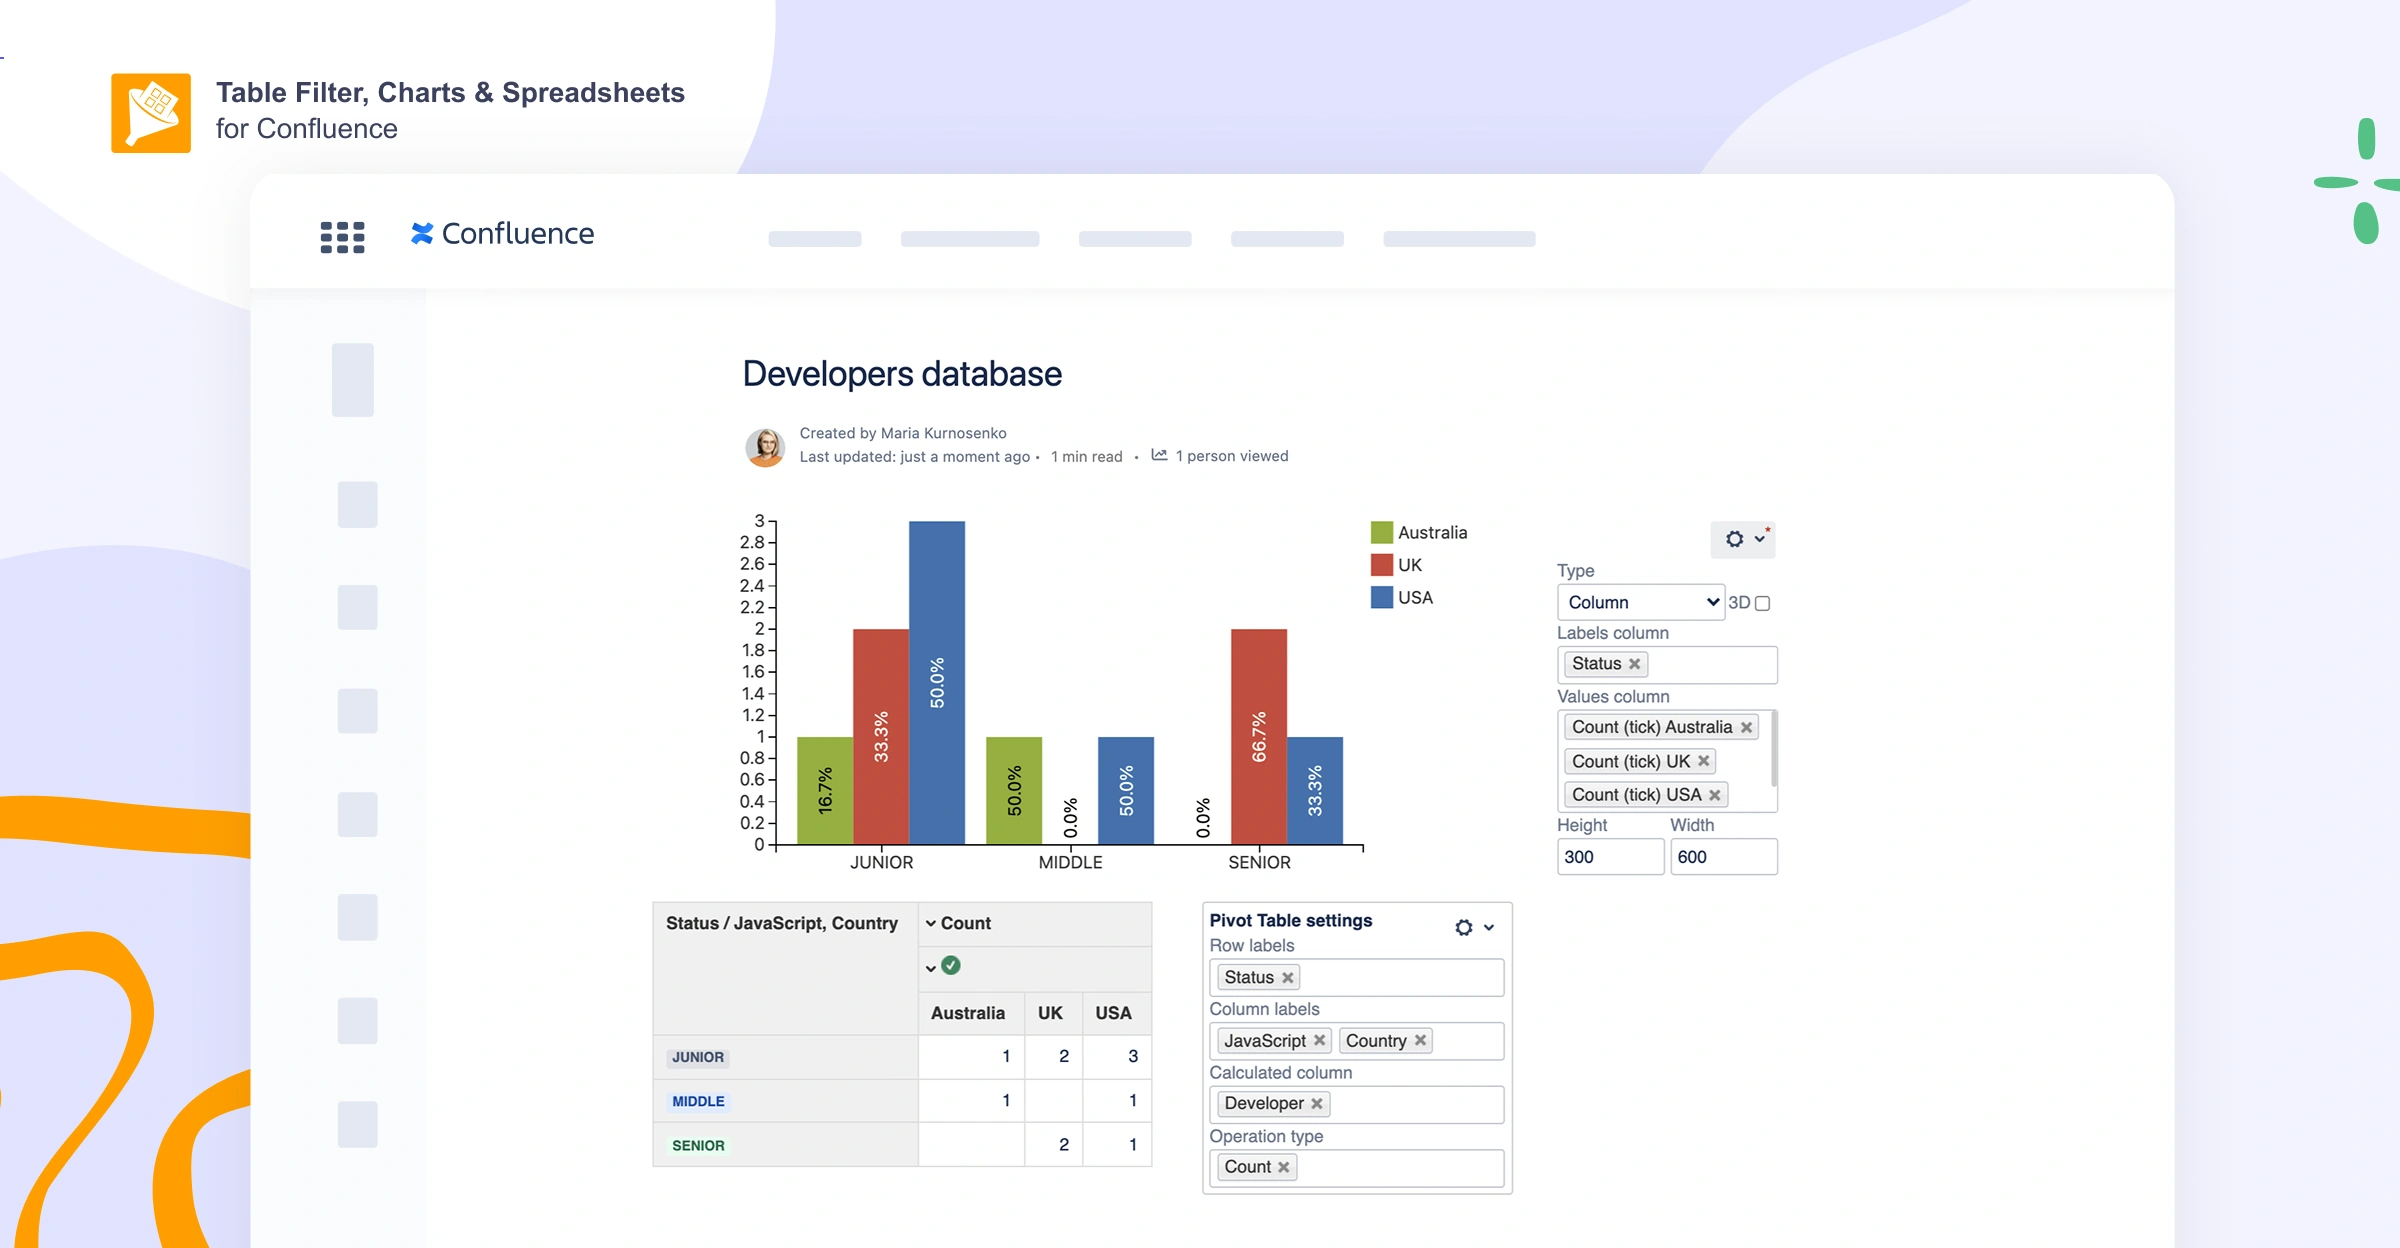Click the Width input showing 600
The height and width of the screenshot is (1248, 2400).
[1723, 857]
